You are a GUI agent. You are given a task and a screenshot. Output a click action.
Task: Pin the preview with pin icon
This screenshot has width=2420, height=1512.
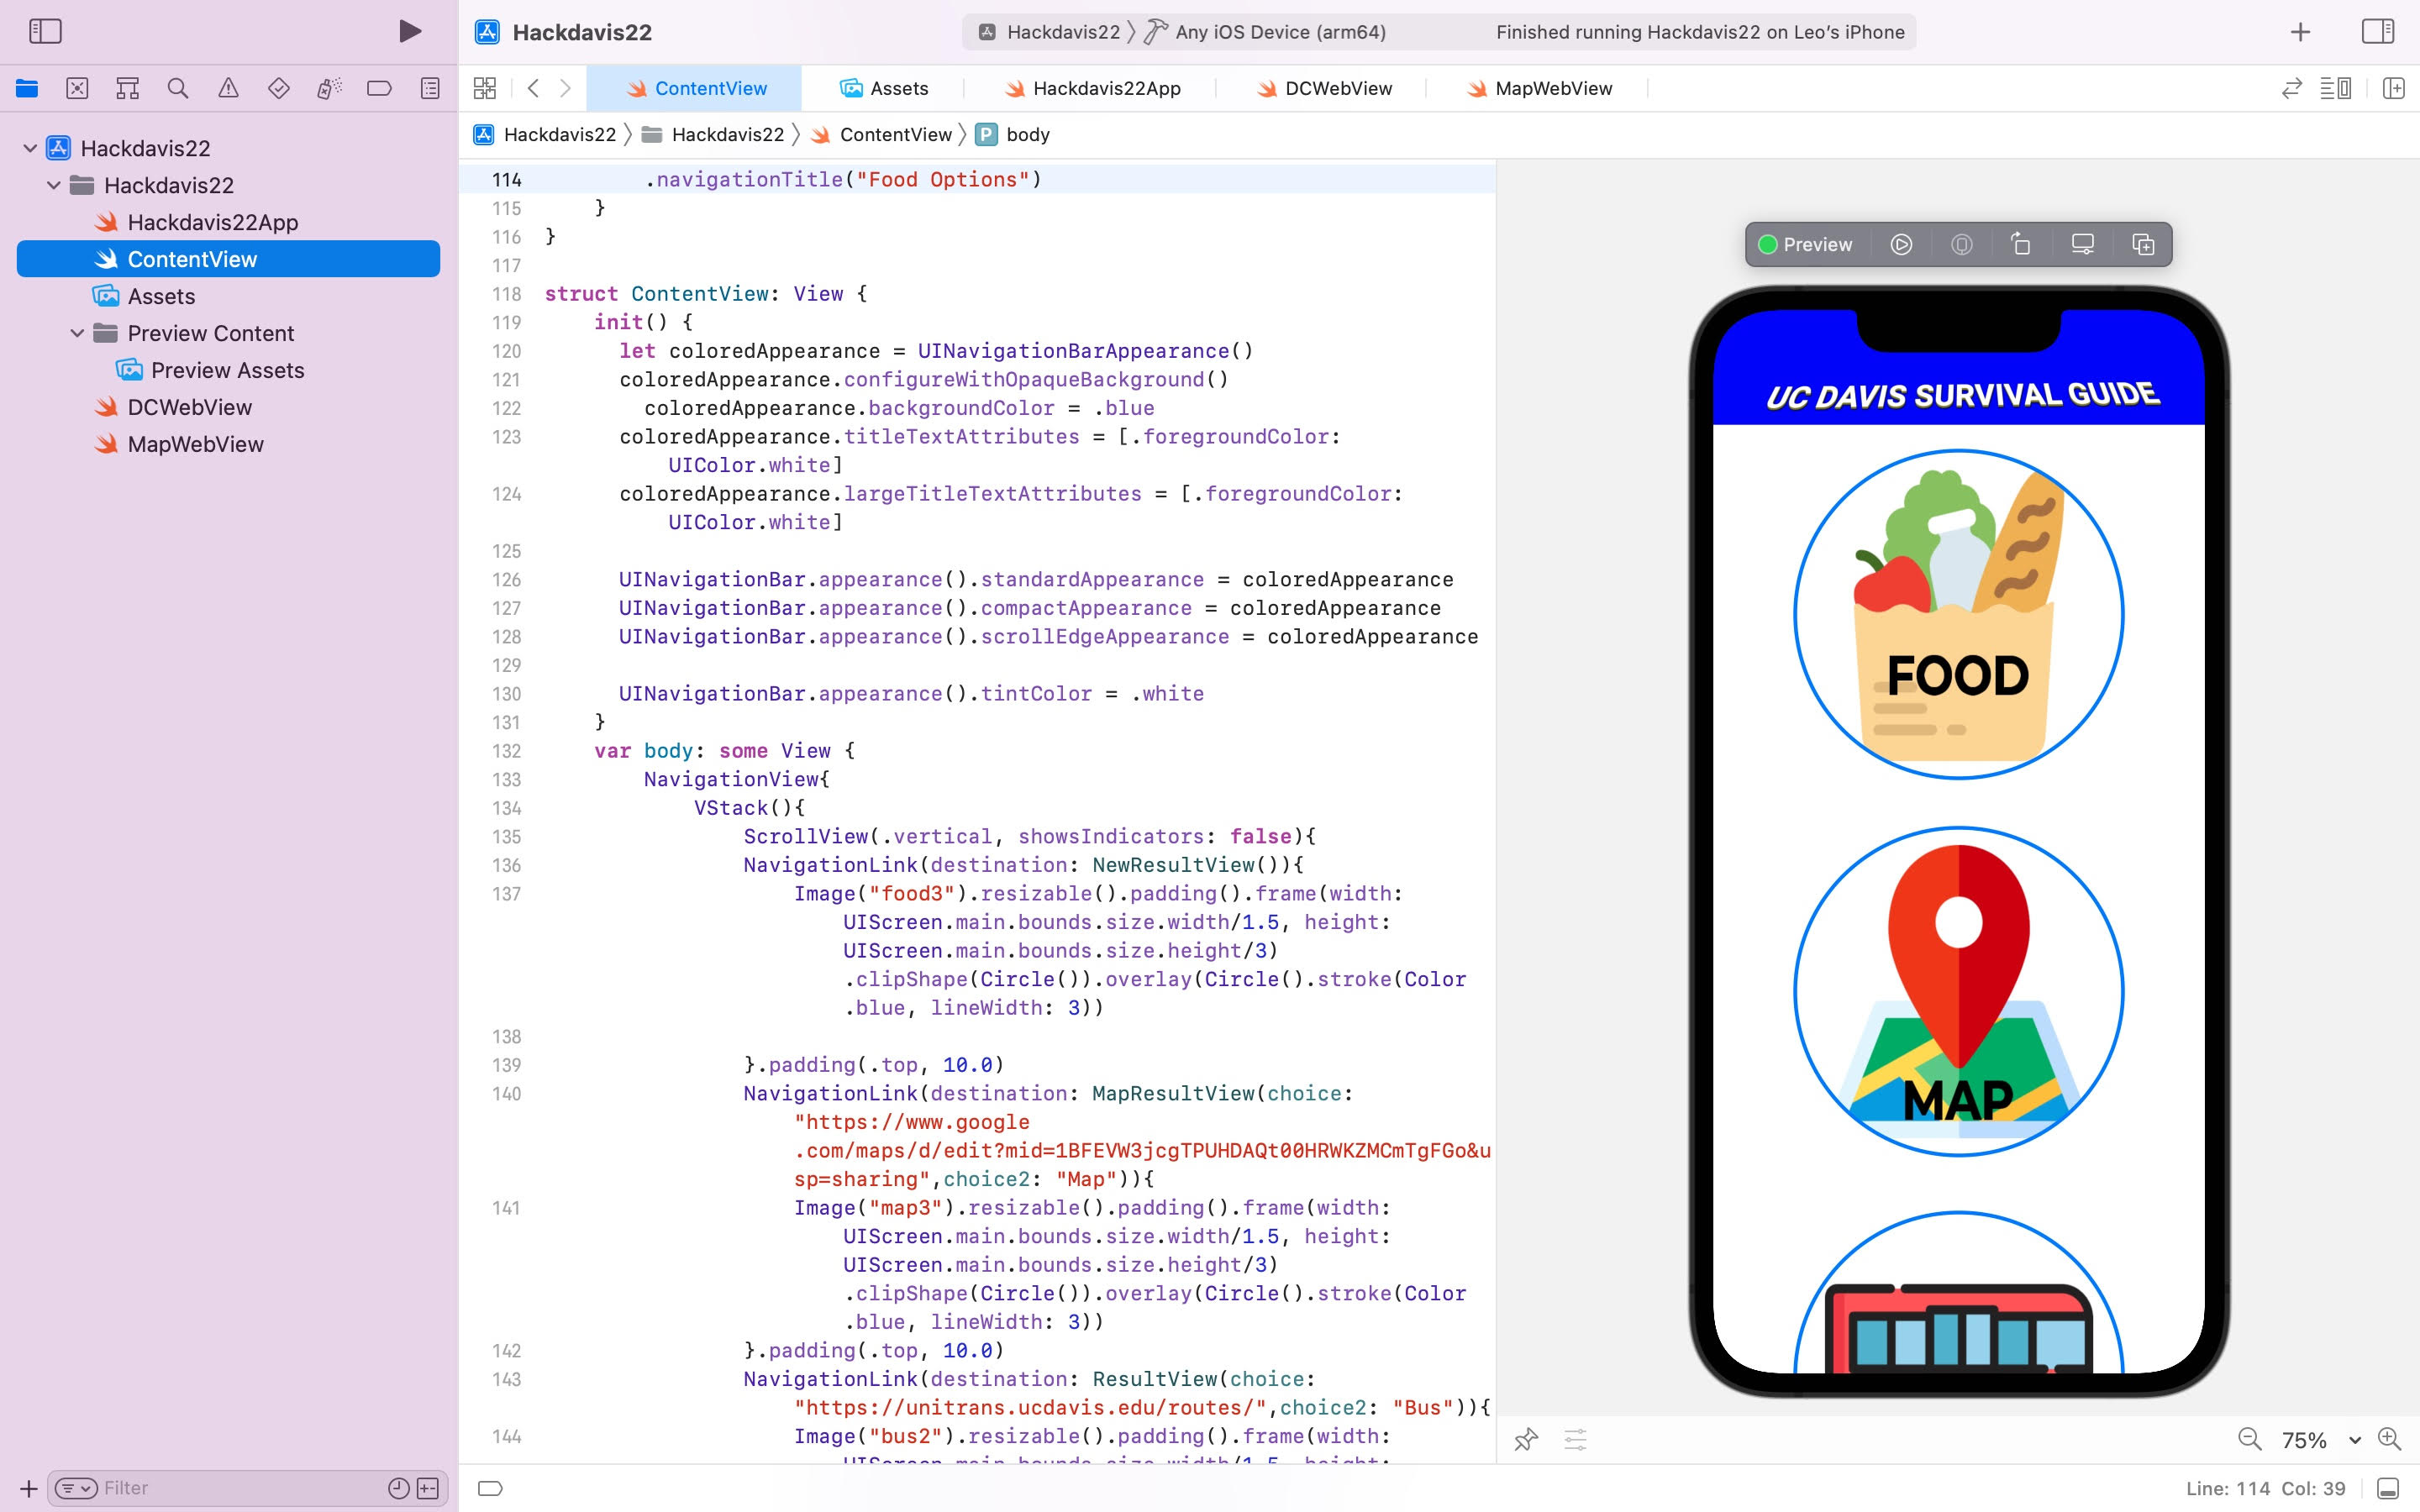click(x=1525, y=1440)
